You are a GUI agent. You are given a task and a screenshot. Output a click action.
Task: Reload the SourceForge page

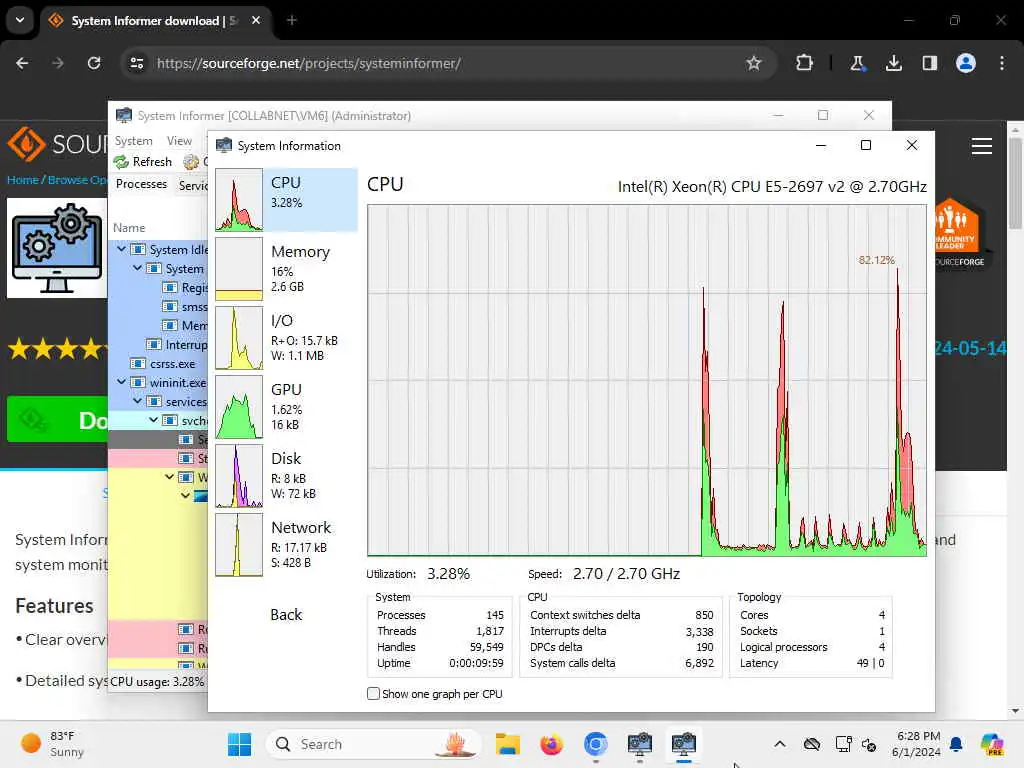coord(94,63)
